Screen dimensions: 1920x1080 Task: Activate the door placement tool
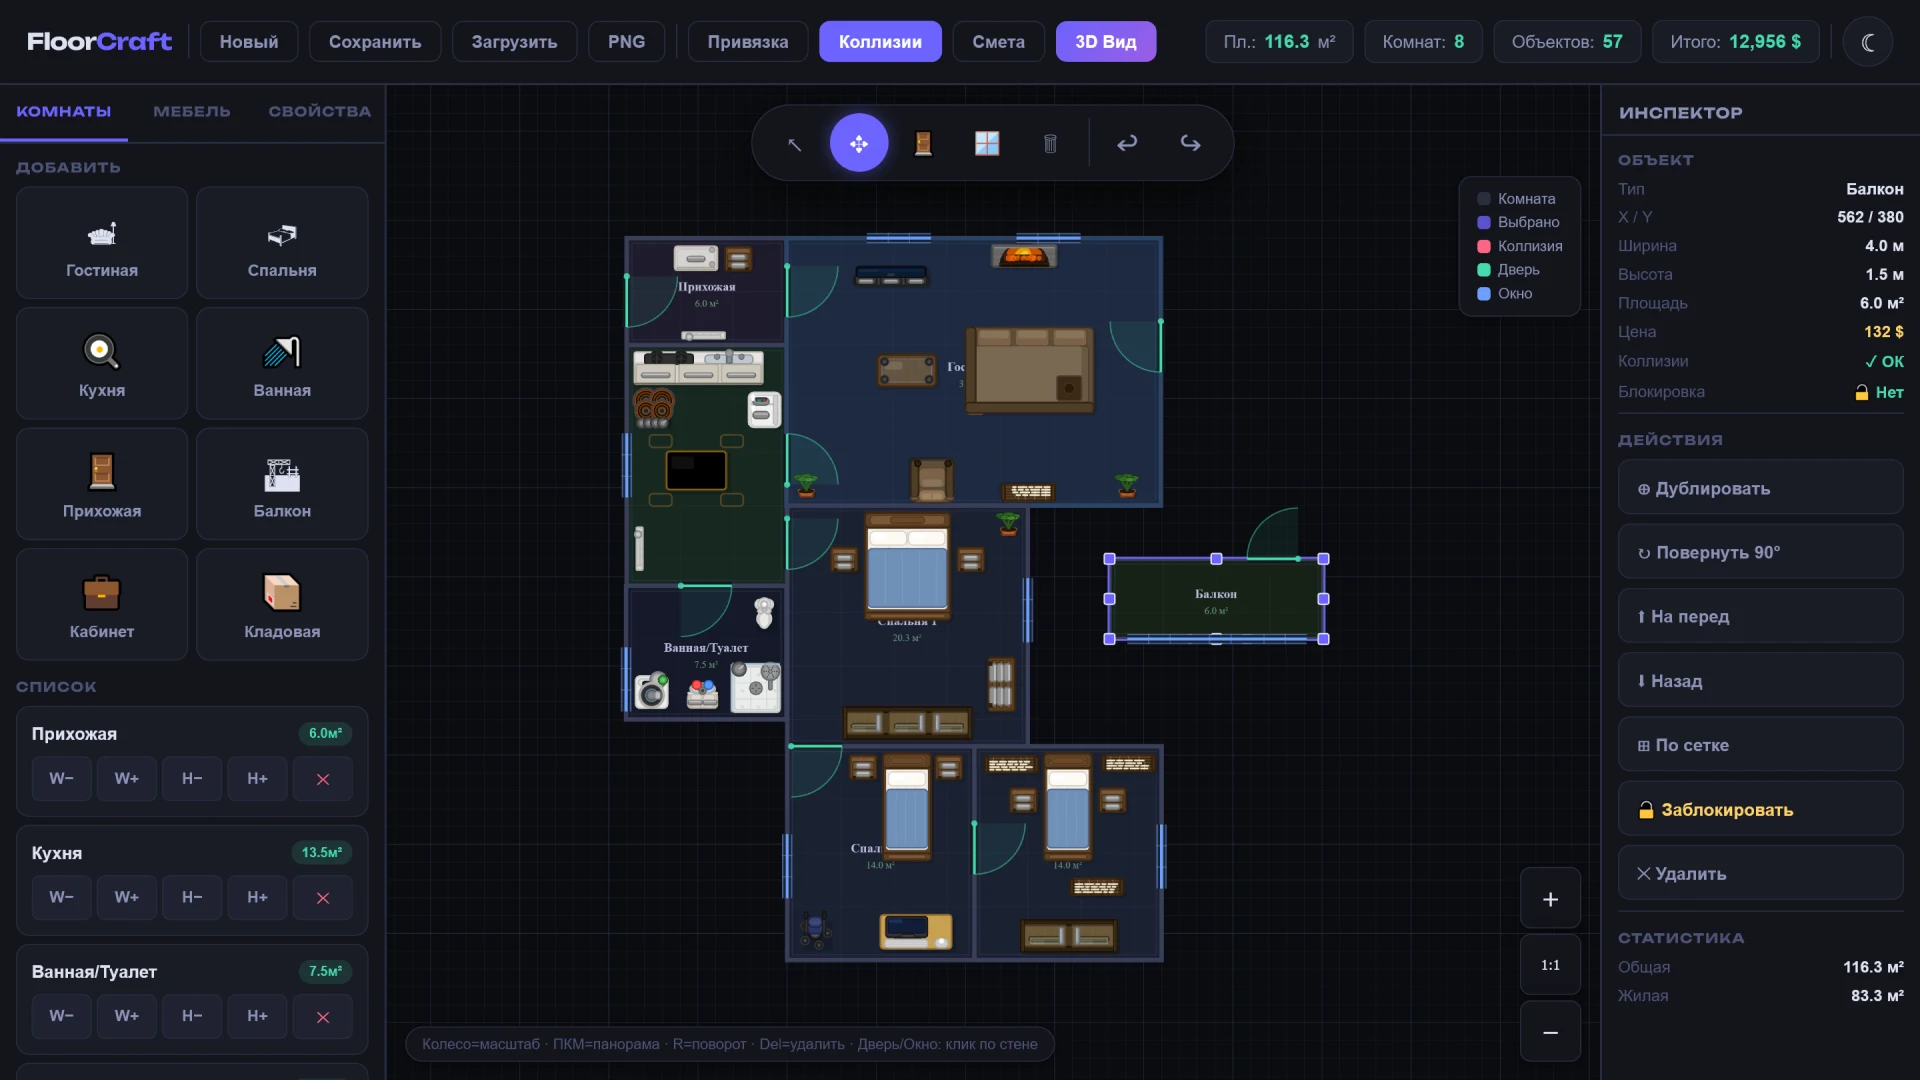tap(922, 143)
